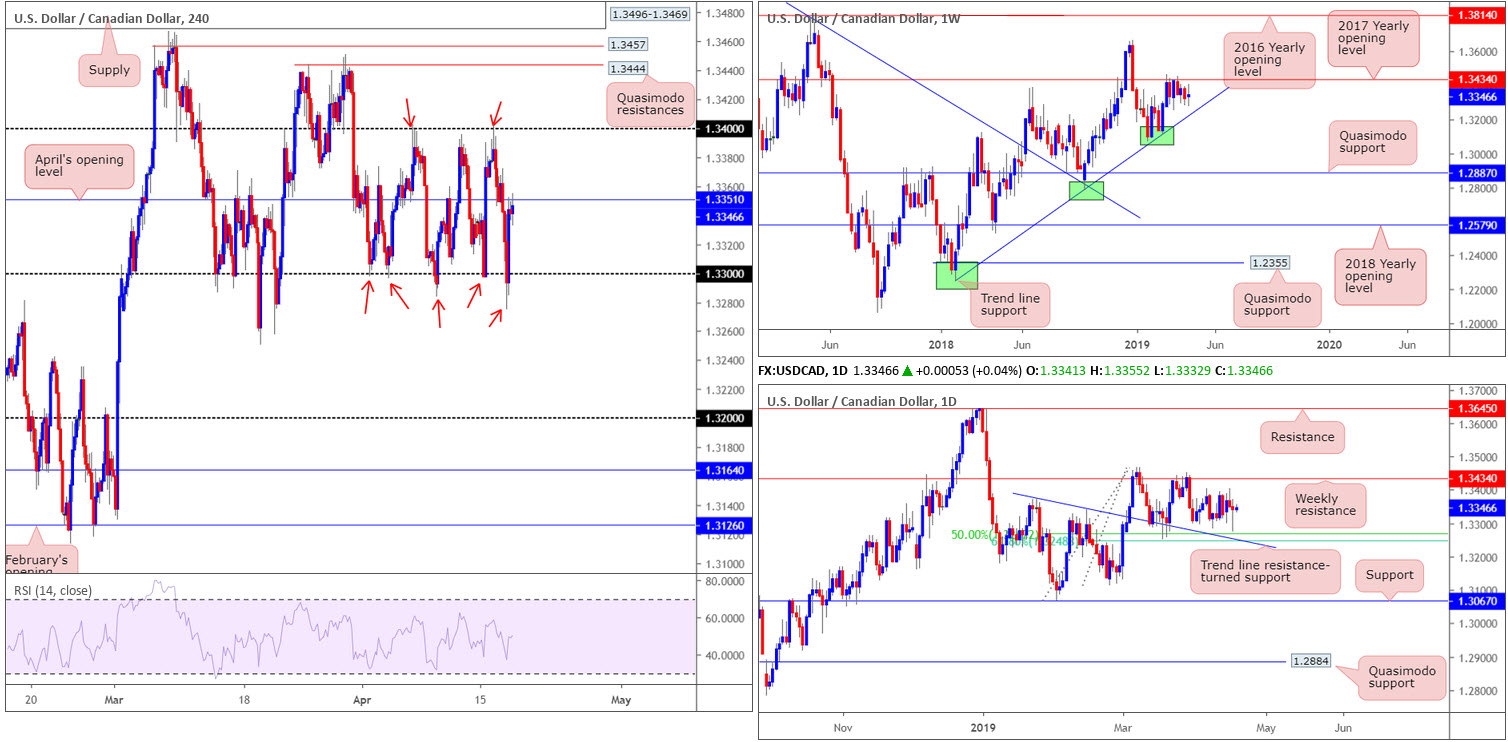Screen dimensions: 1508x742
Task: Select the 1.3457 price label
Action: coord(627,46)
